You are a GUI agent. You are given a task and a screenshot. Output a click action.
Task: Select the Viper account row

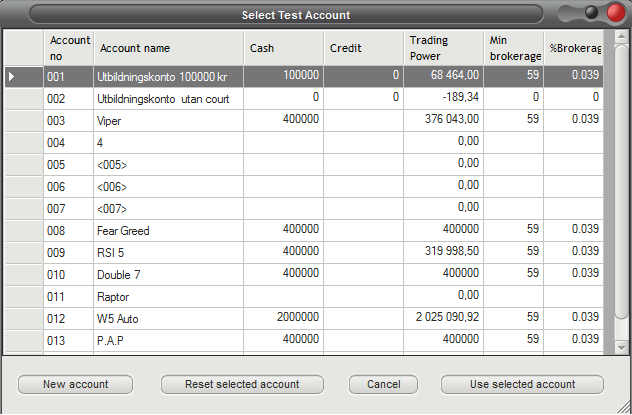(304, 120)
